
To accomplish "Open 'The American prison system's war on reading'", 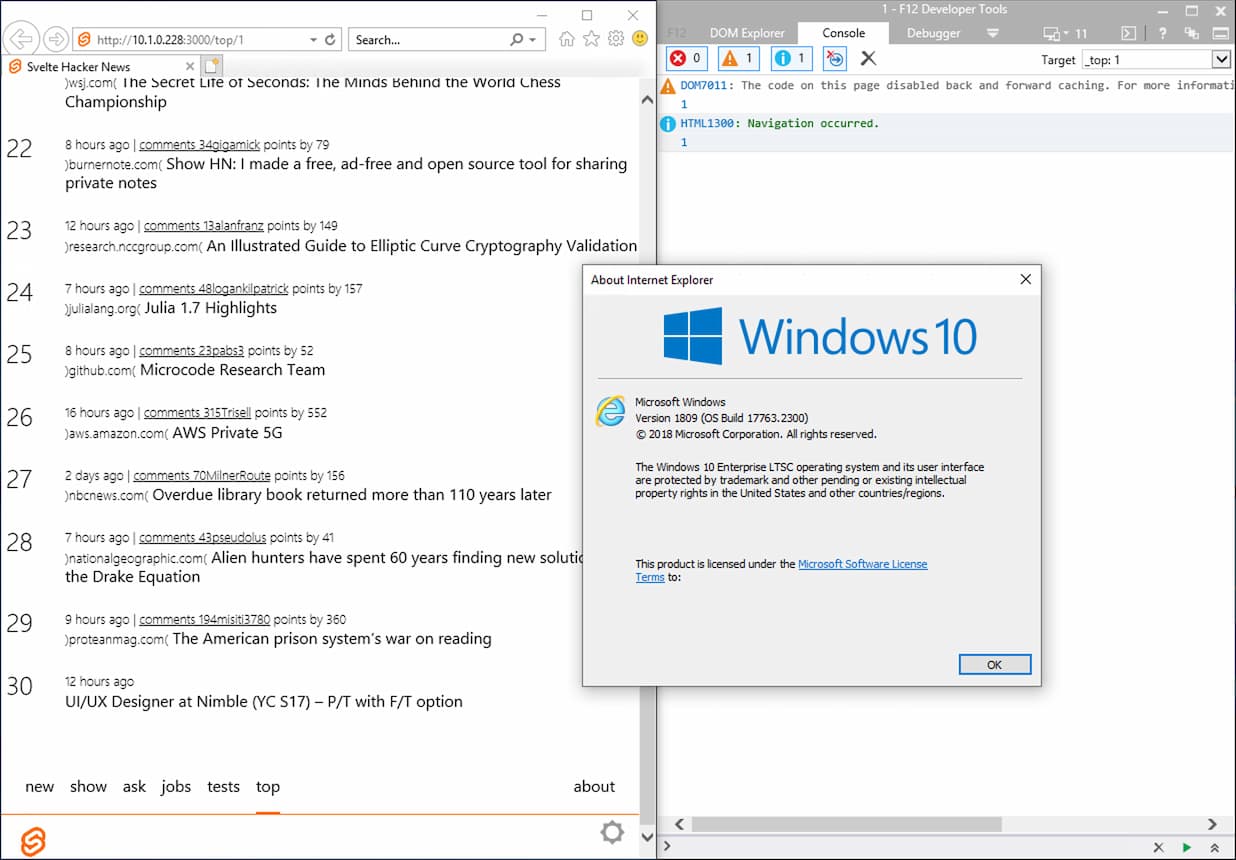I will coord(332,639).
